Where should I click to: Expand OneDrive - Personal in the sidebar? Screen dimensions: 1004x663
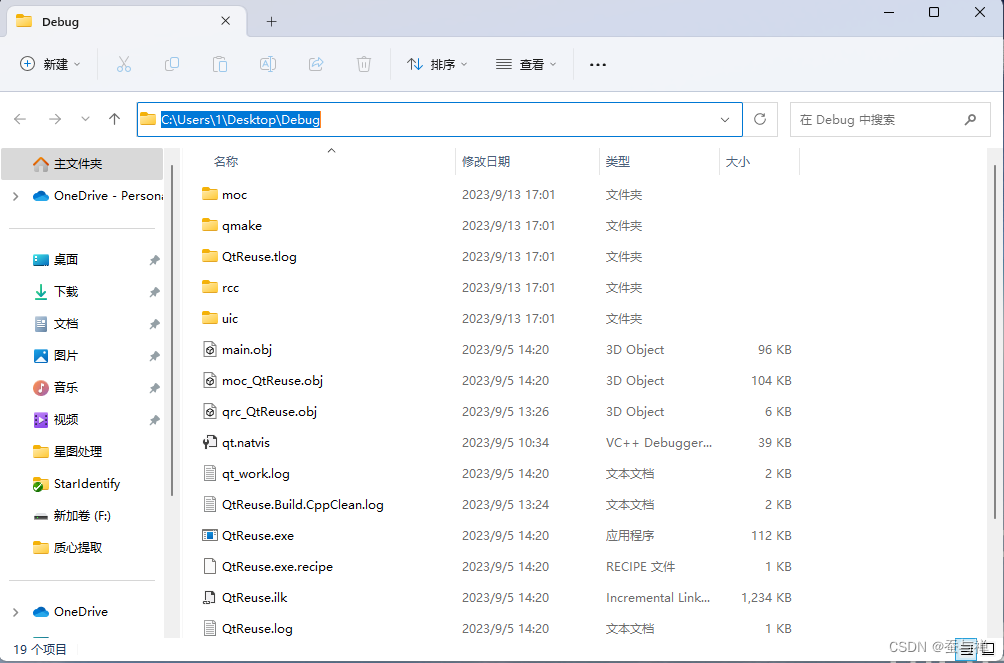point(16,195)
